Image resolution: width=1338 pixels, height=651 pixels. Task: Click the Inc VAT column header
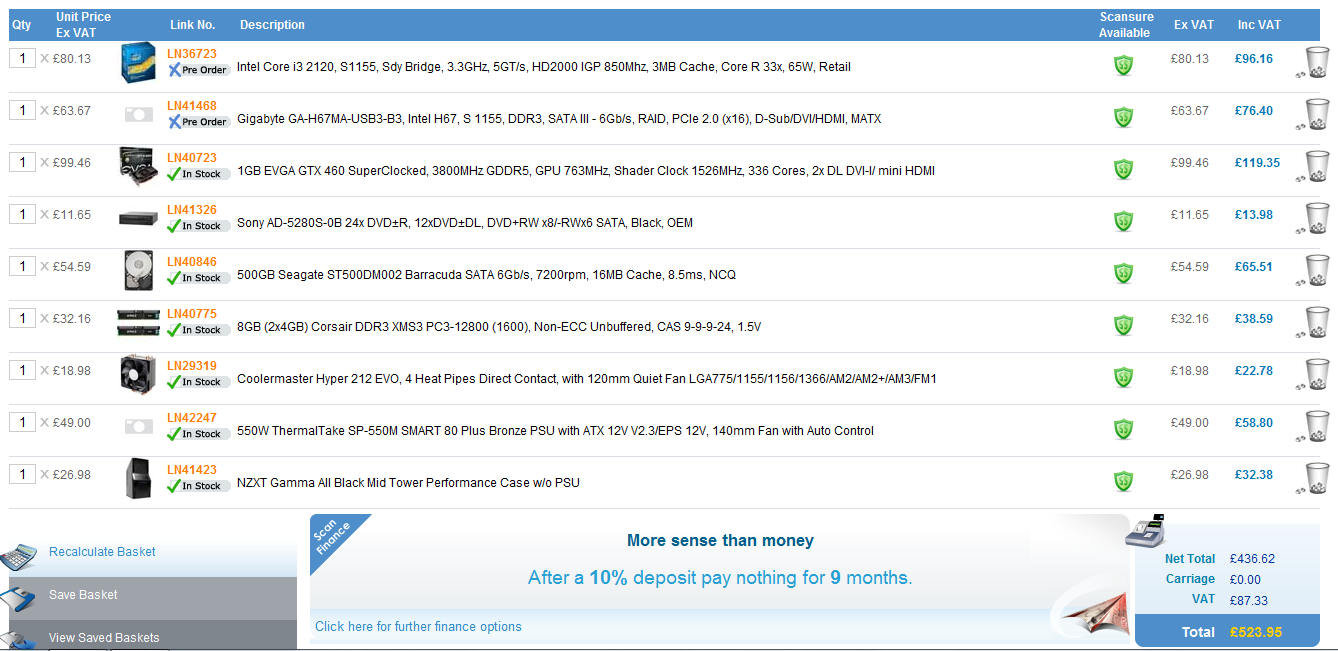1259,25
